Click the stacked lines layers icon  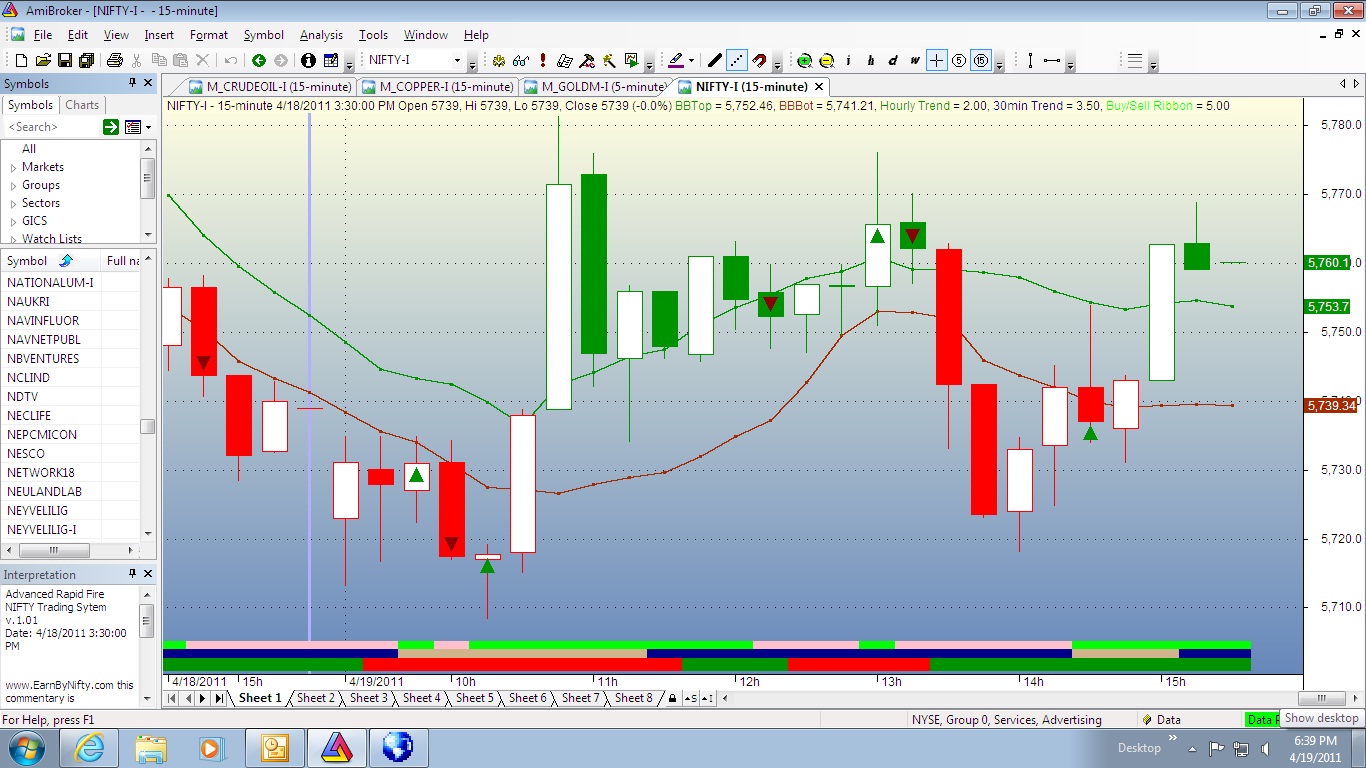click(1135, 60)
